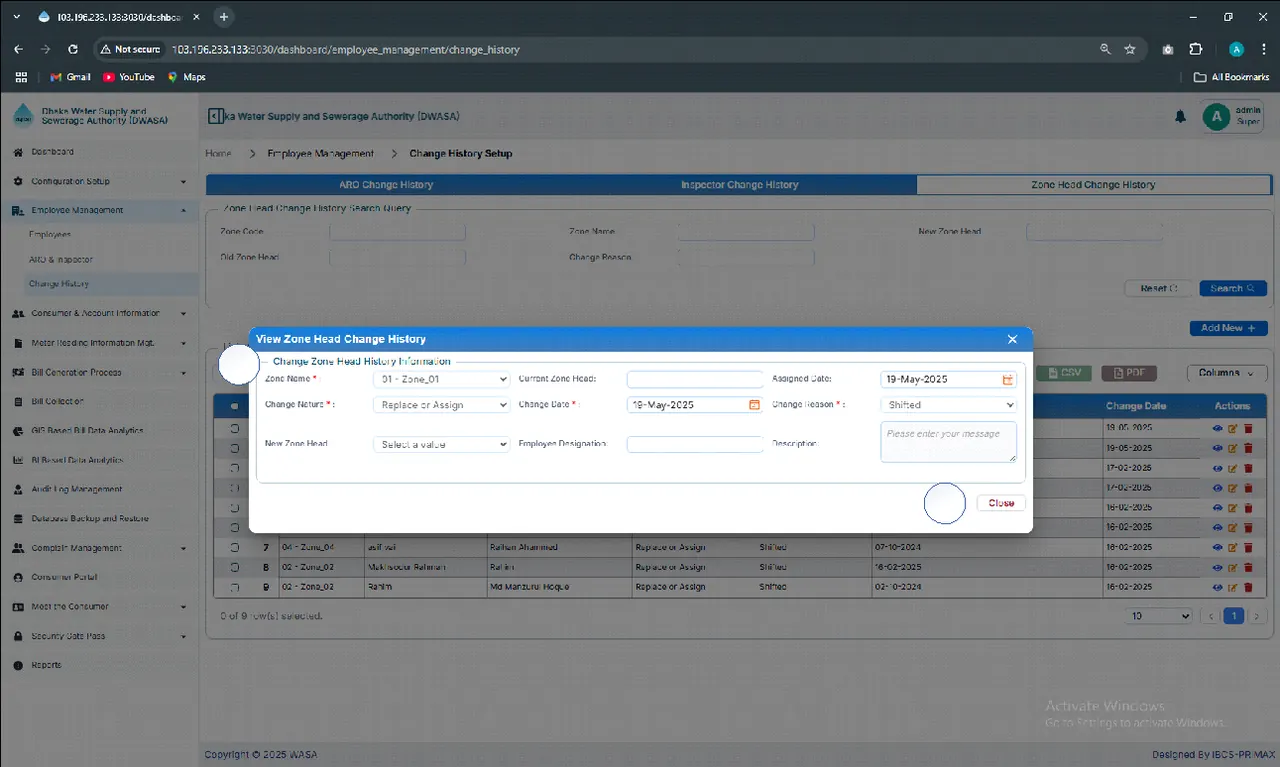Image resolution: width=1280 pixels, height=767 pixels.
Task: Bookmark this page with the star icon
Action: pos(1130,49)
